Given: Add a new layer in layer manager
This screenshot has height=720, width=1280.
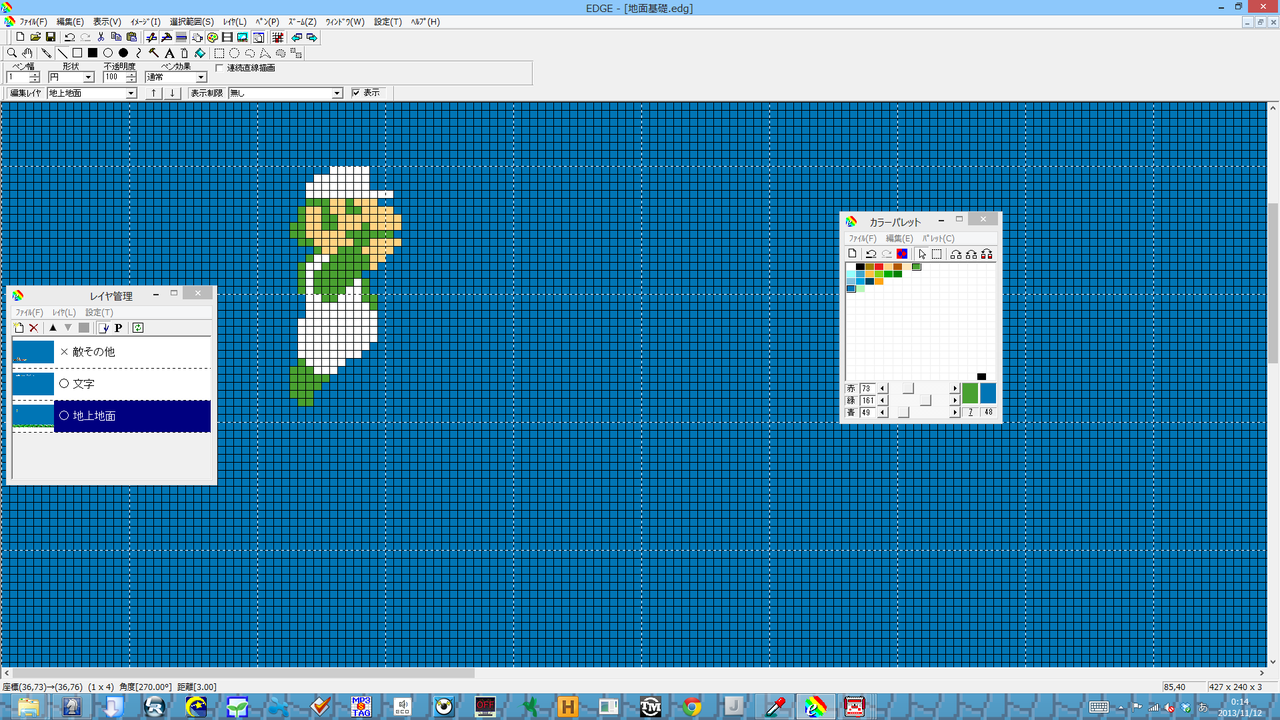Looking at the screenshot, I should [19, 328].
